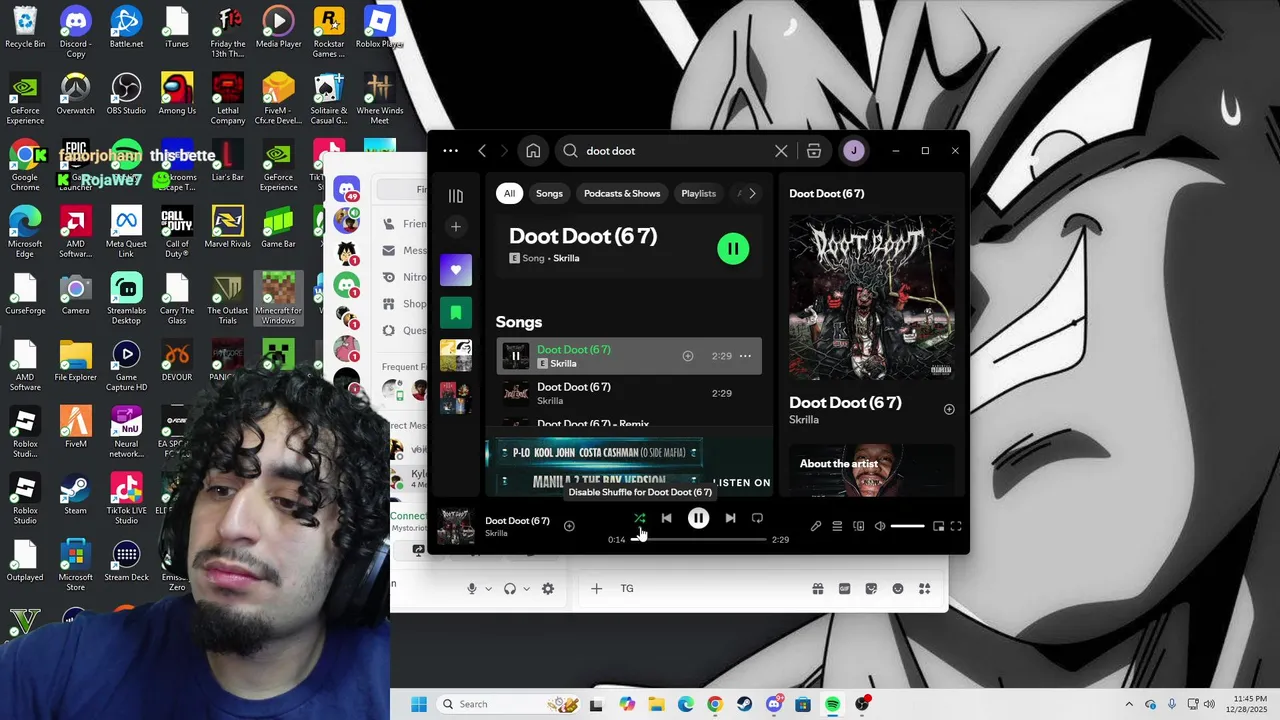This screenshot has width=1280, height=720.
Task: Open Steam from the taskbar
Action: 744,704
